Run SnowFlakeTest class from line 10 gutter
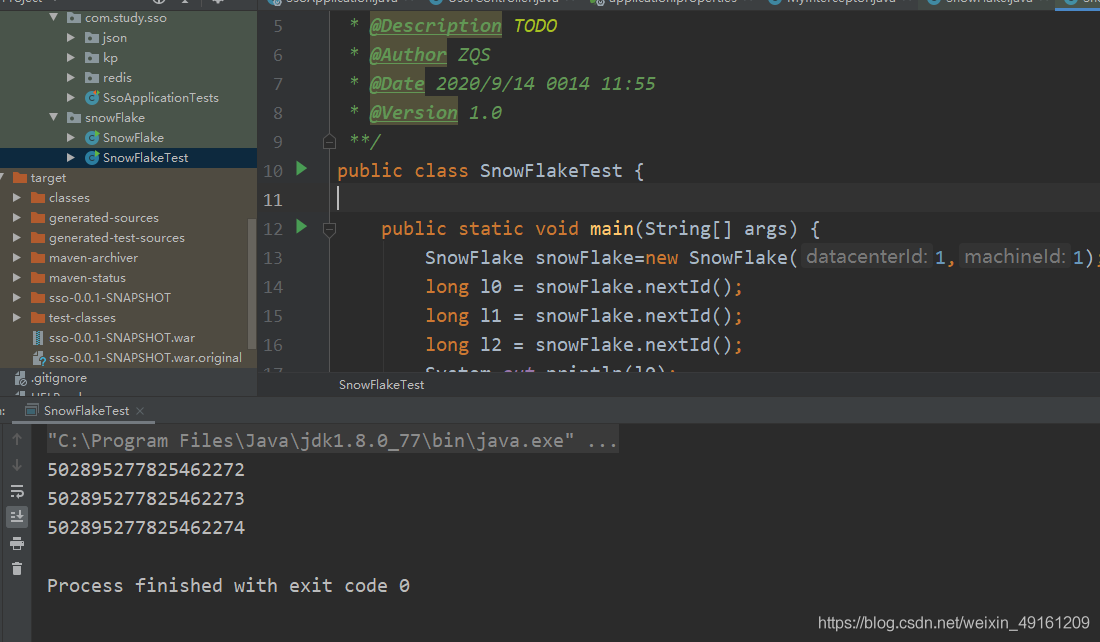Screen dimensions: 1100x642 [302, 169]
